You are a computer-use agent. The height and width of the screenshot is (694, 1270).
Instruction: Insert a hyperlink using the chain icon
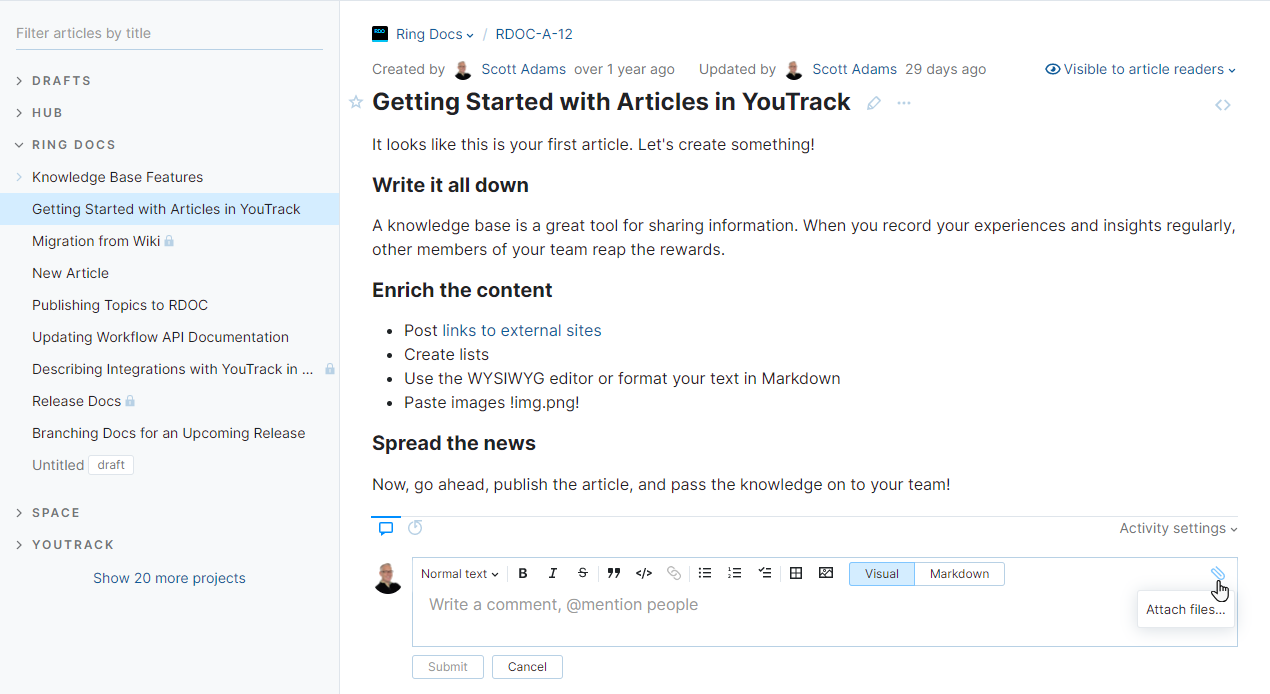pyautogui.click(x=674, y=573)
